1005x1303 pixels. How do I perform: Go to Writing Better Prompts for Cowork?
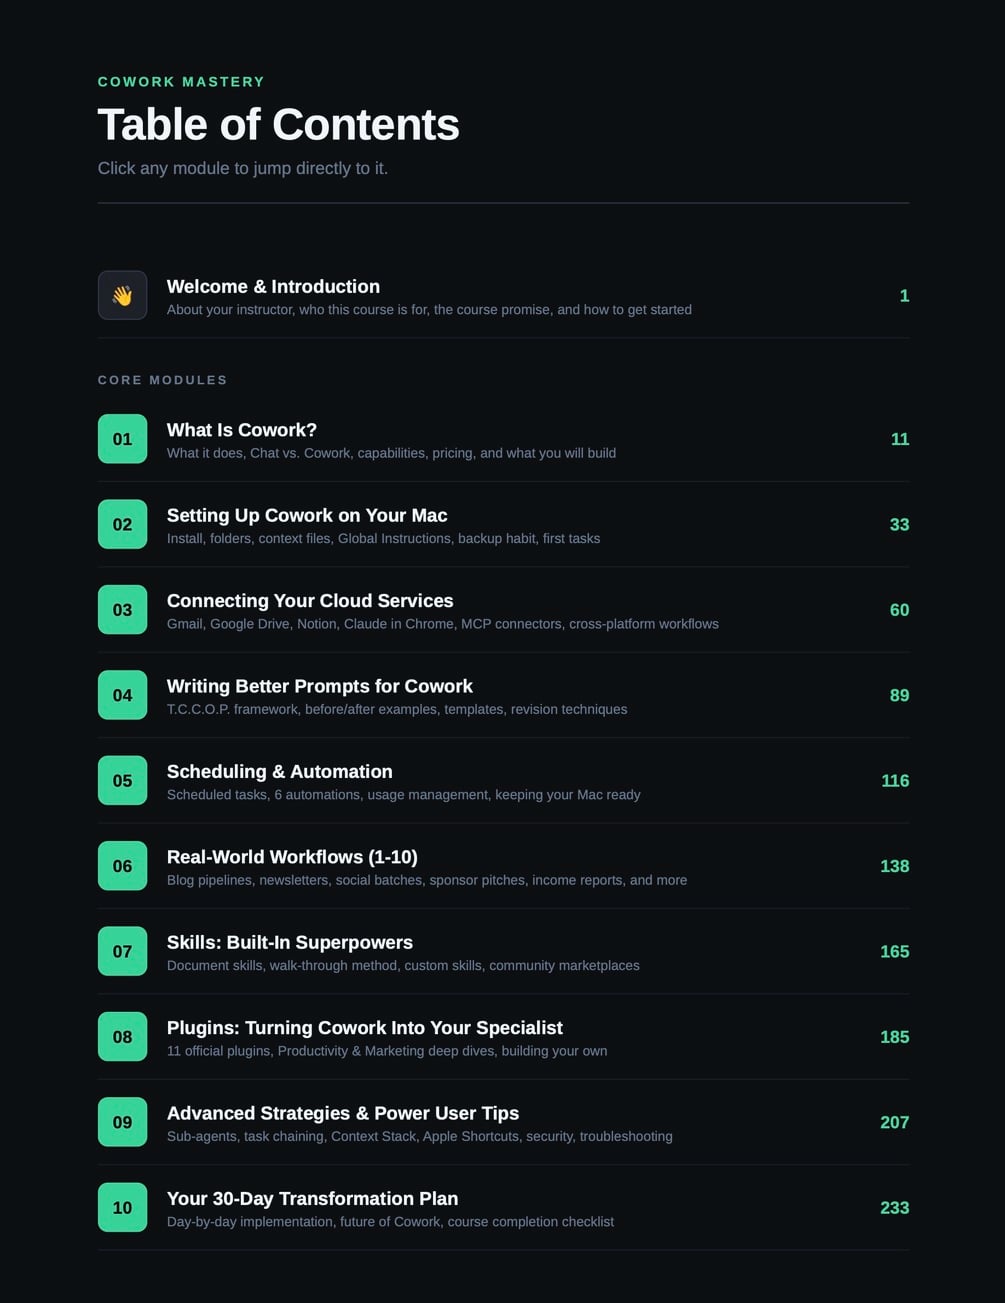[x=503, y=695]
